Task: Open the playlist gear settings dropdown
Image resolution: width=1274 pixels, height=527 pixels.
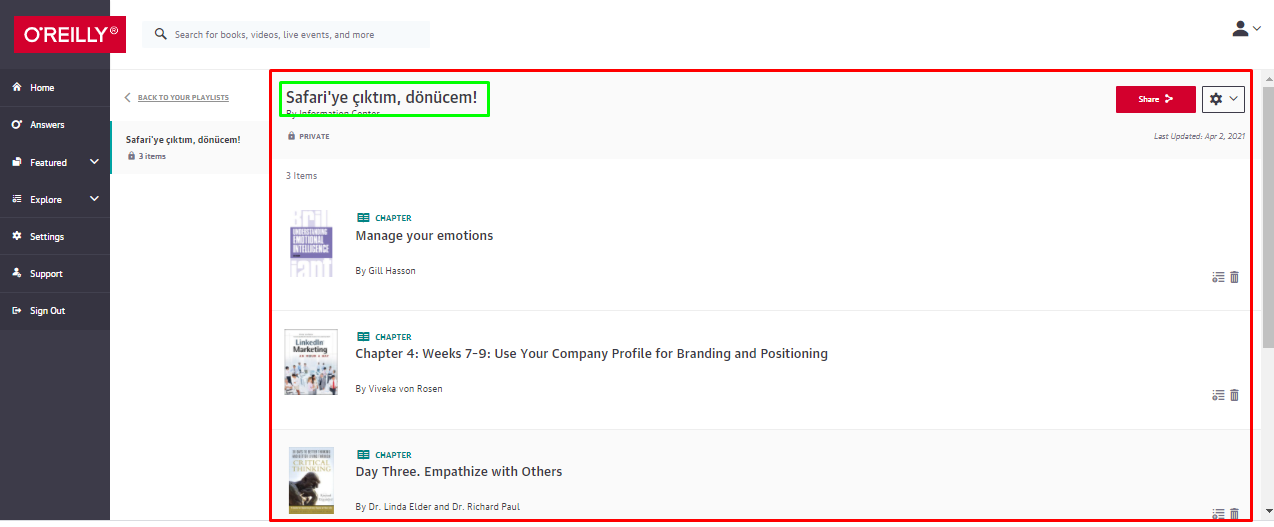Action: click(1223, 99)
